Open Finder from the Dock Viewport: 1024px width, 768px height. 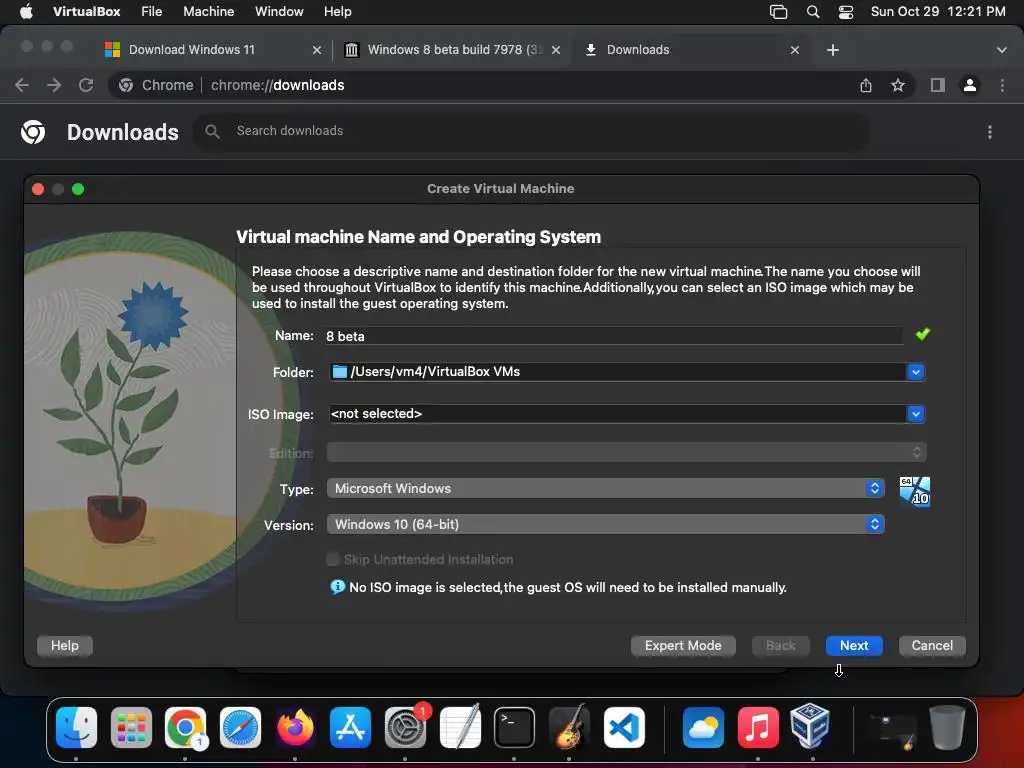[x=76, y=727]
